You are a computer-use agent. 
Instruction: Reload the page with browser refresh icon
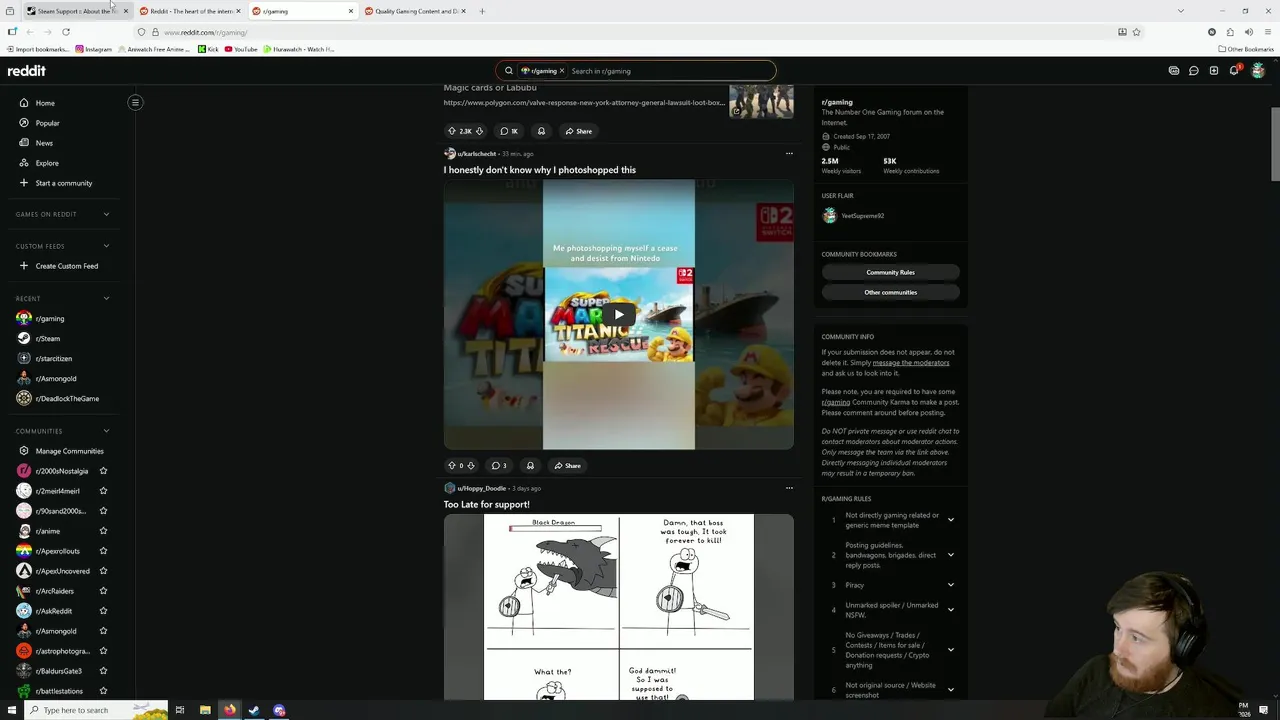pyautogui.click(x=66, y=32)
